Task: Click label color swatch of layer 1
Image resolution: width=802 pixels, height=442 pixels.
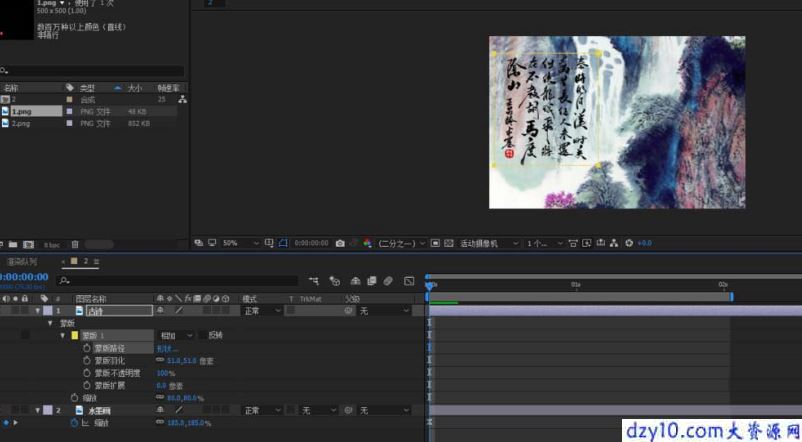Action: coord(48,311)
